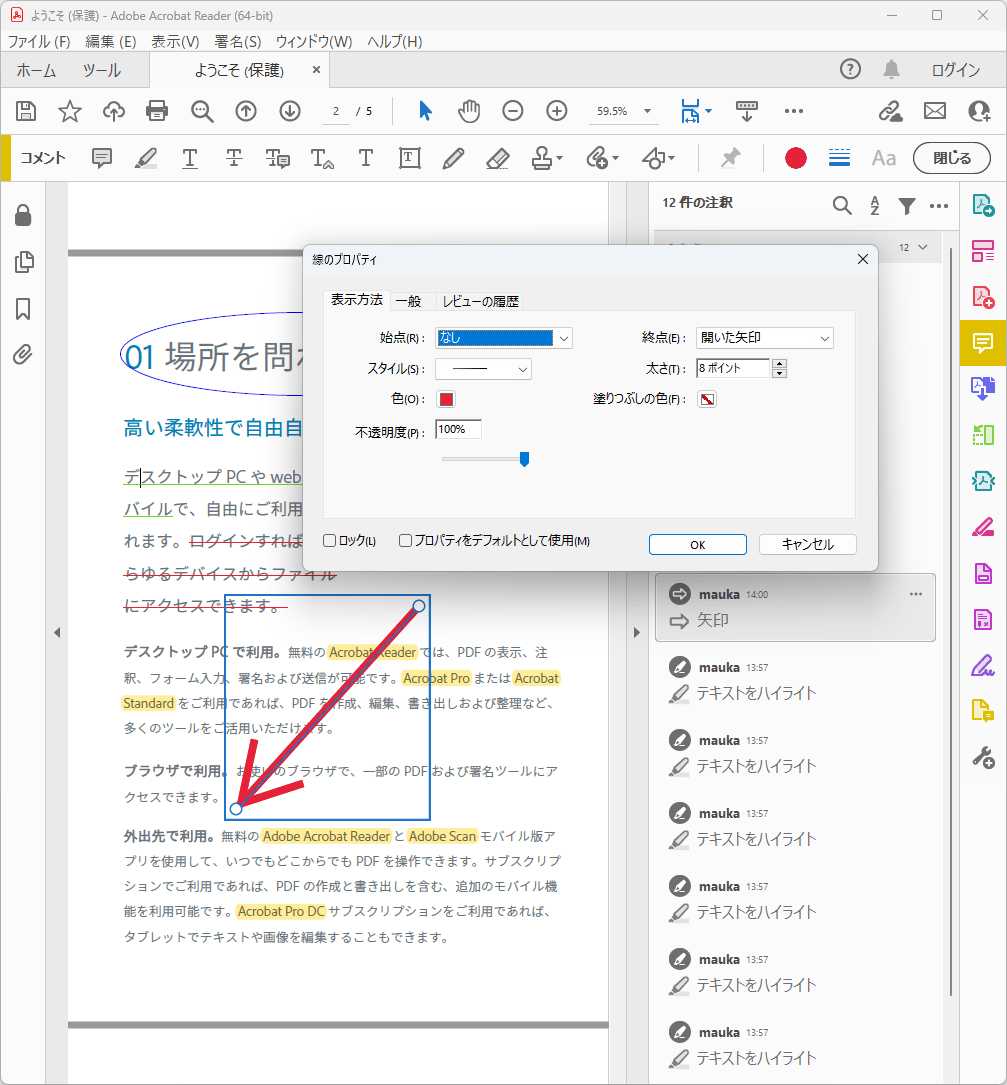Viewport: 1007px width, 1085px height.
Task: Expand the 12 comments page group chevron
Action: pos(923,247)
